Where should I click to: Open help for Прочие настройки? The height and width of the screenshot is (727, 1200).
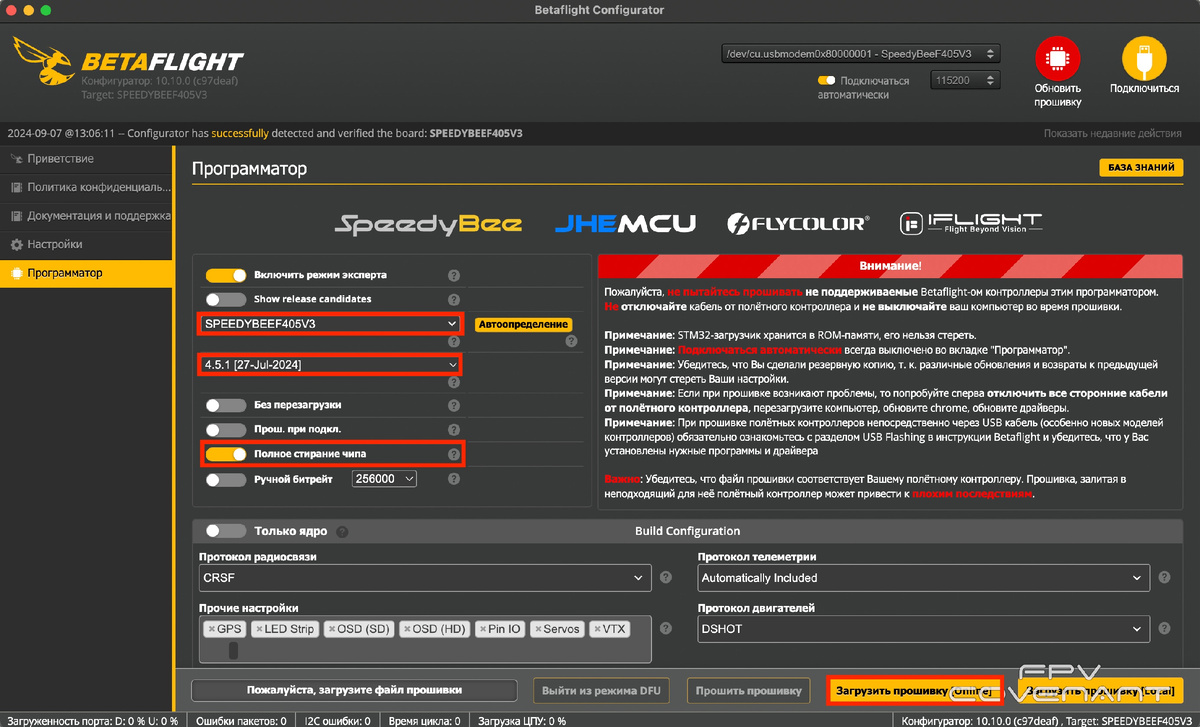pyautogui.click(x=666, y=629)
